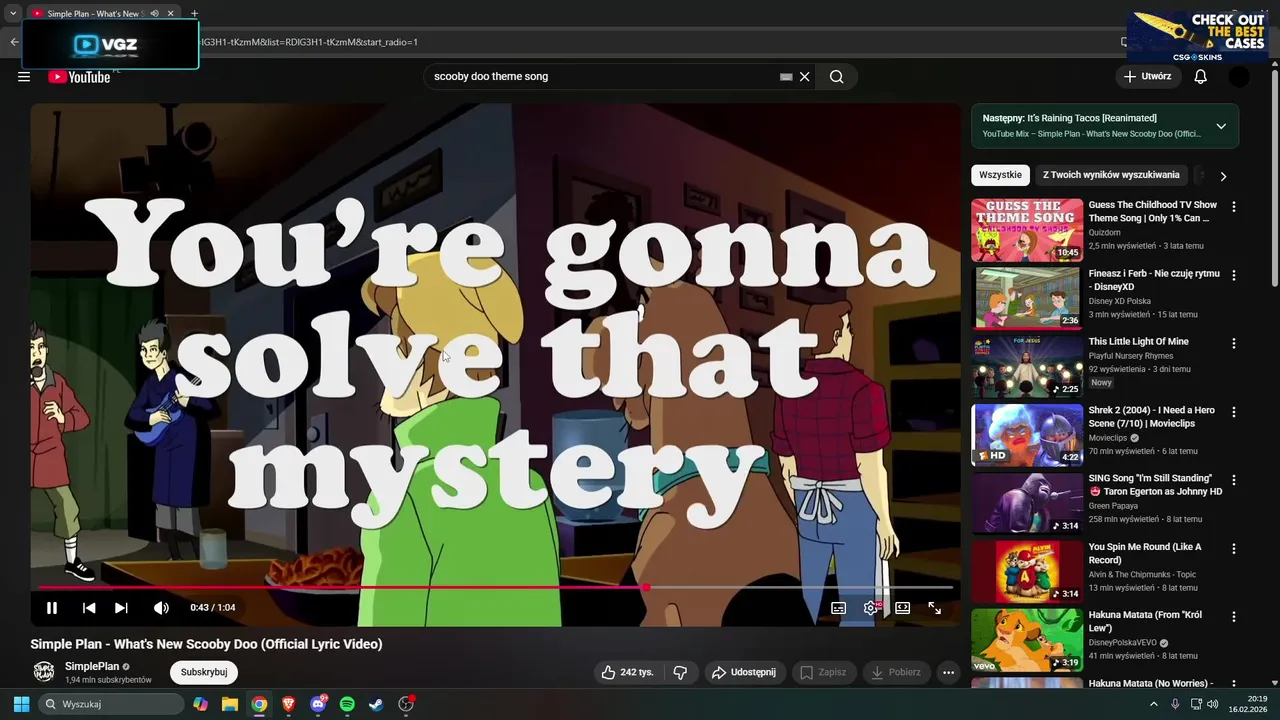Click the progress bar scrubber handle
The width and height of the screenshot is (1280, 720).
click(646, 588)
